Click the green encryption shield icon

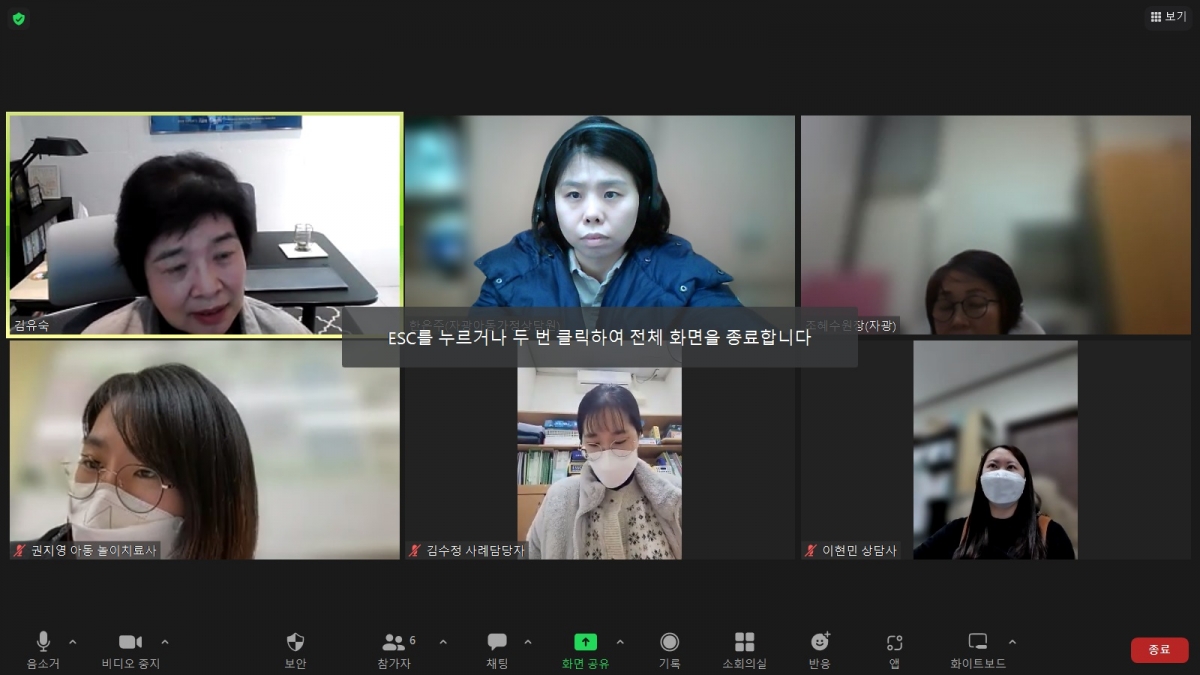18,18
